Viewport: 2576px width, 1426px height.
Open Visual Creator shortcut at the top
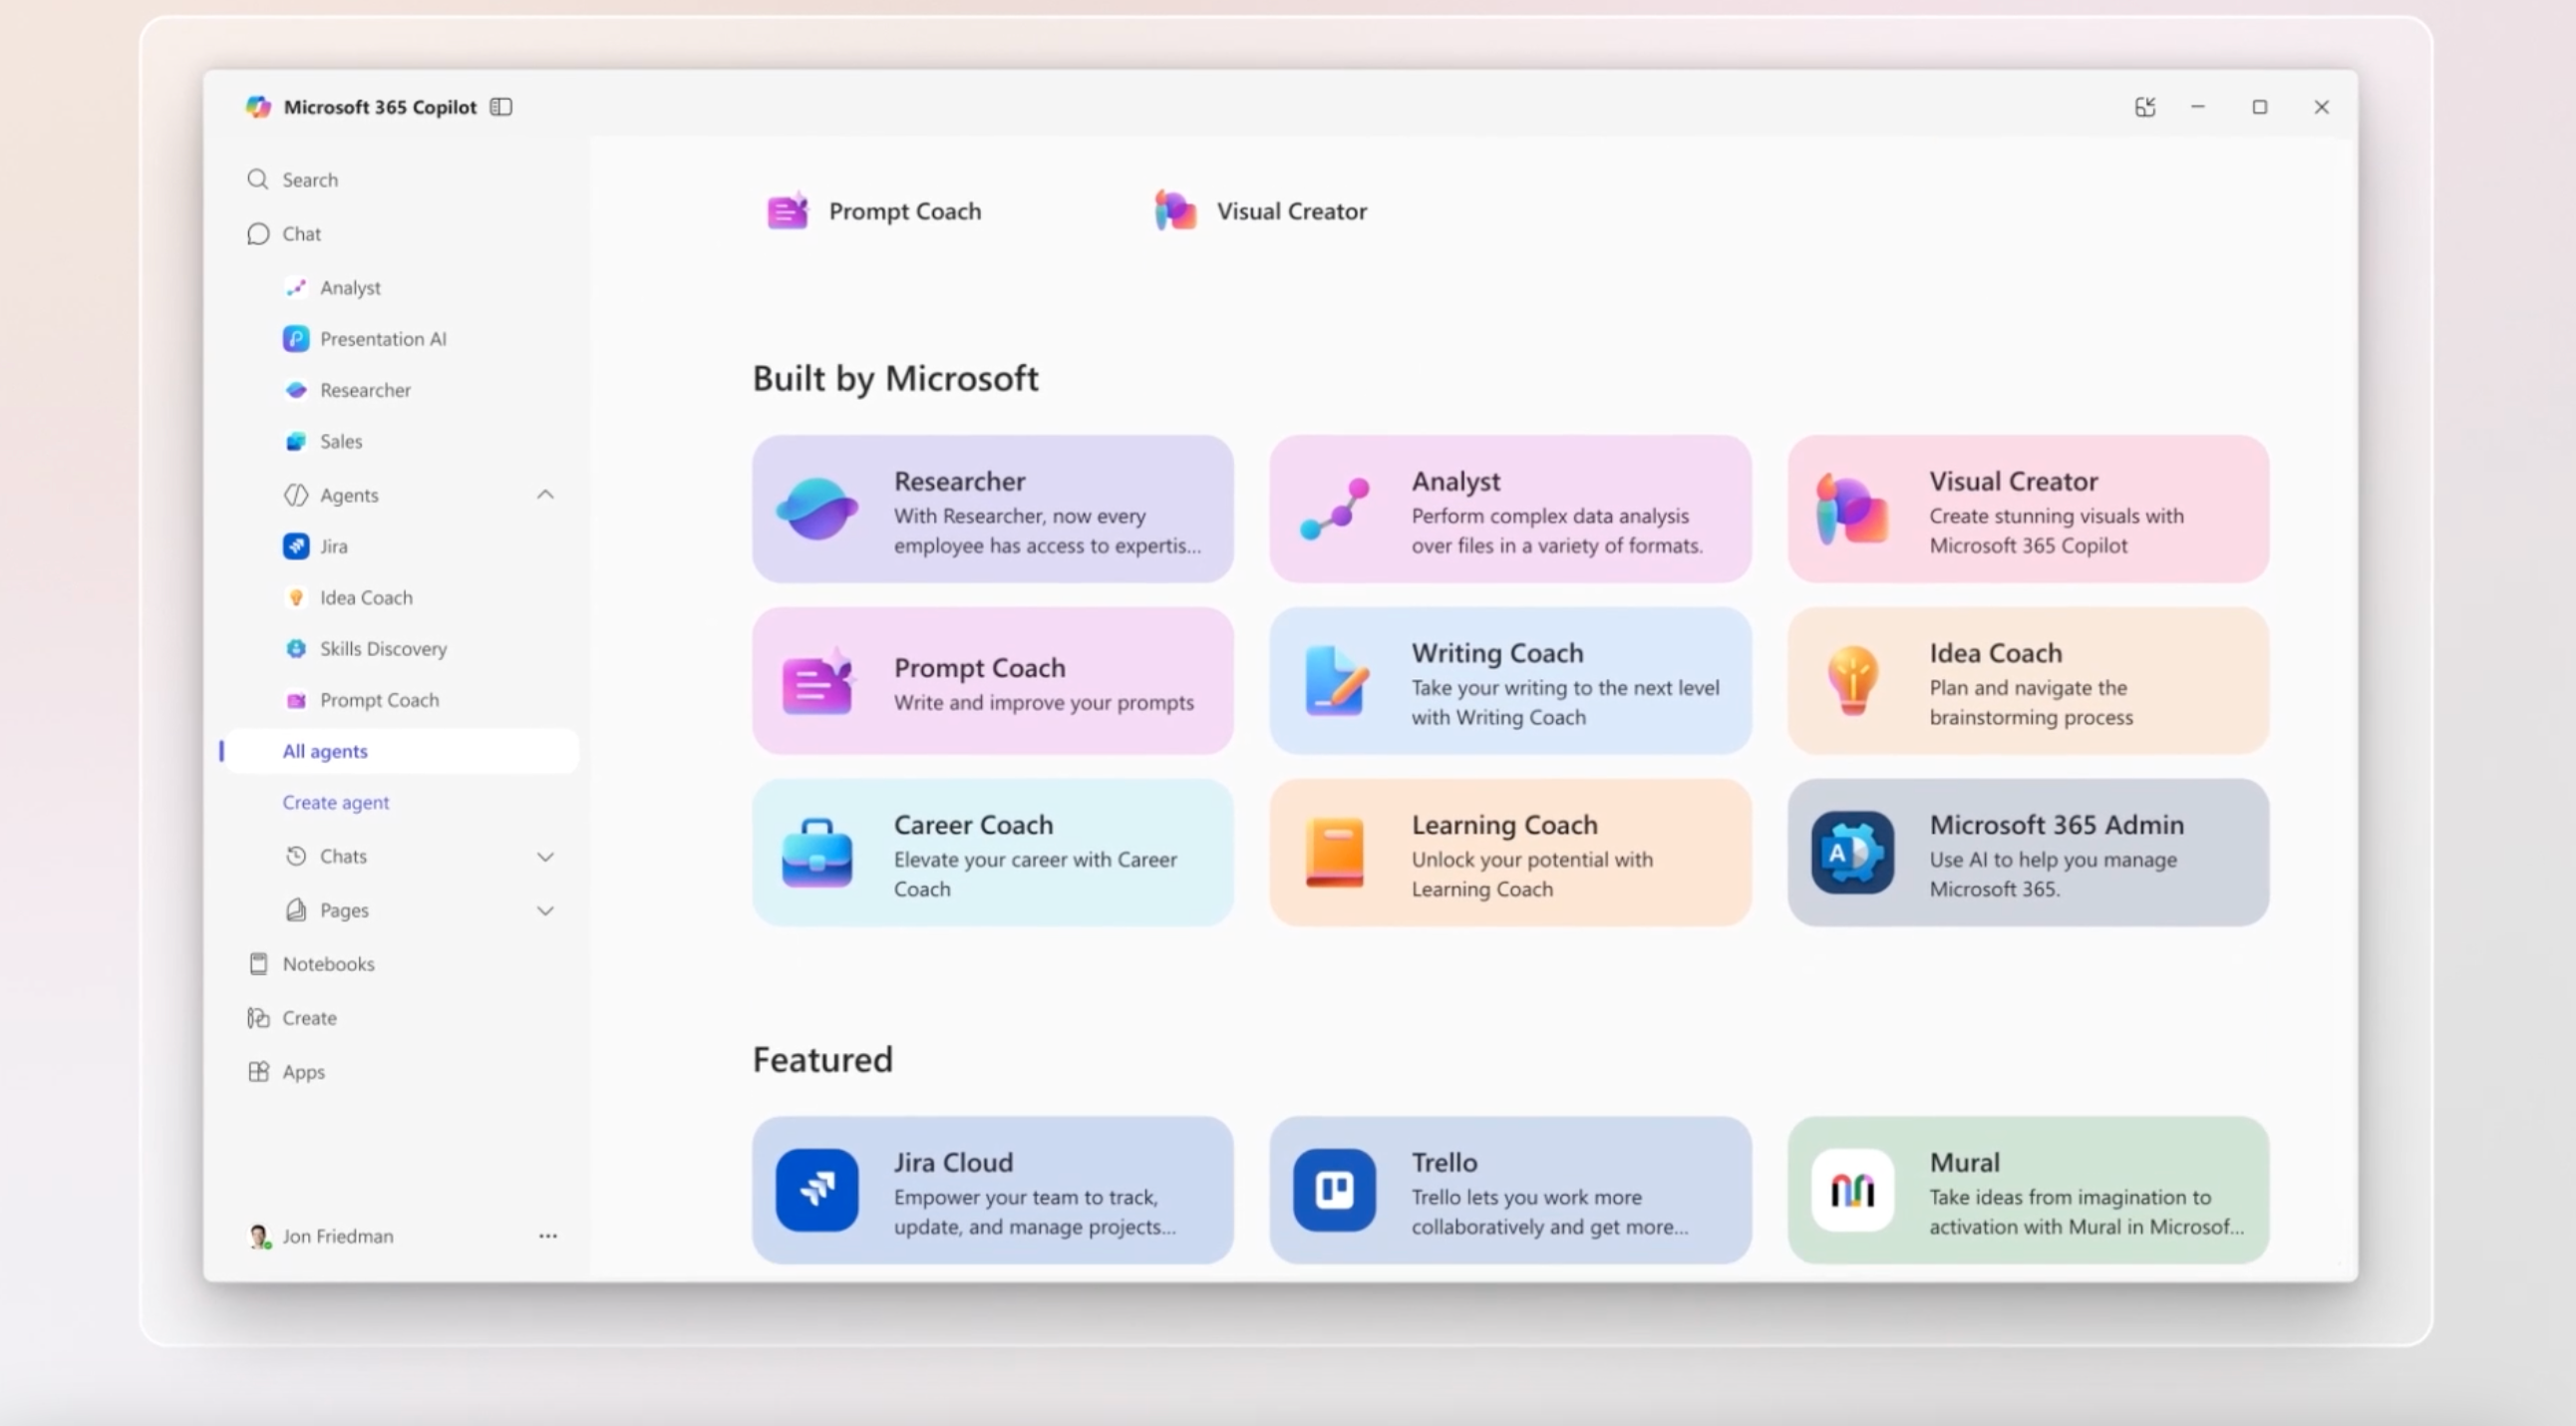coord(1261,211)
